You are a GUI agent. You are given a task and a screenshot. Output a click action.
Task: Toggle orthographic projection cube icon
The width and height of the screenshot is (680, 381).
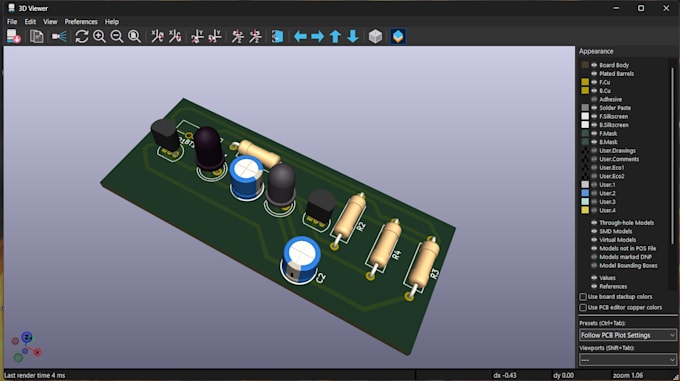[375, 36]
